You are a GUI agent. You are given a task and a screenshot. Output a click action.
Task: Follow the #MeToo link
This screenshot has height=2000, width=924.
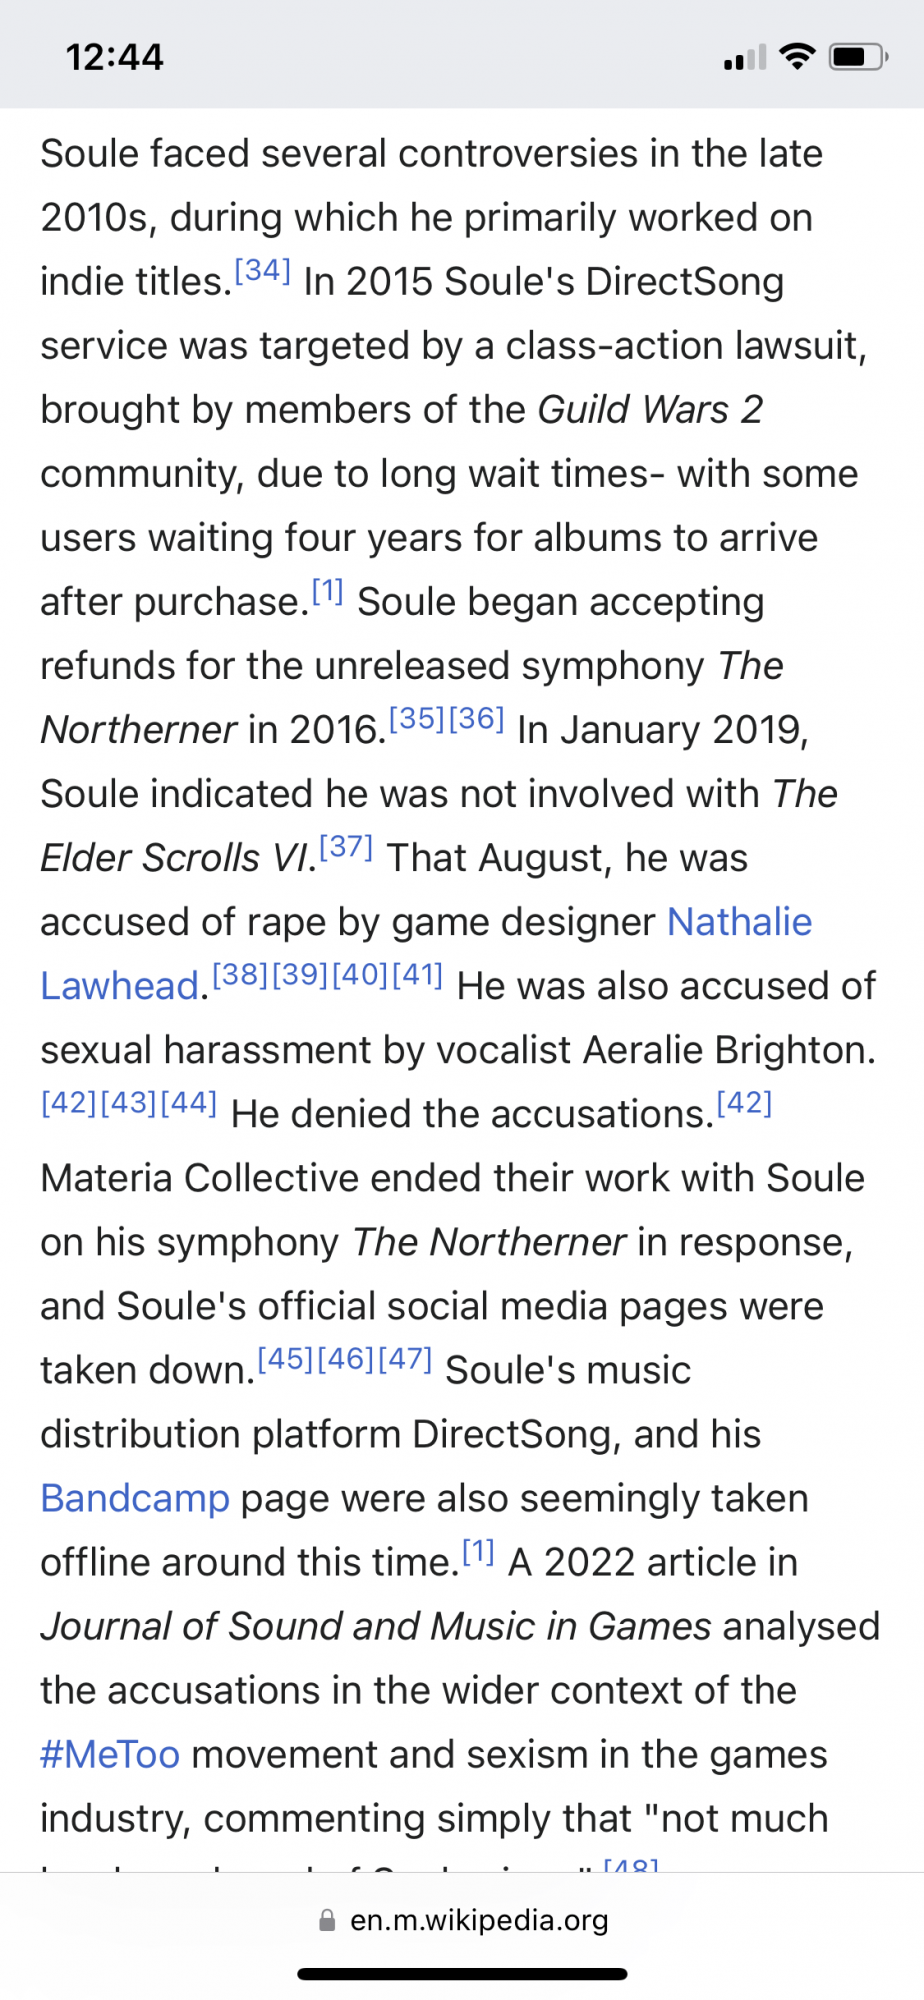pyautogui.click(x=110, y=1754)
